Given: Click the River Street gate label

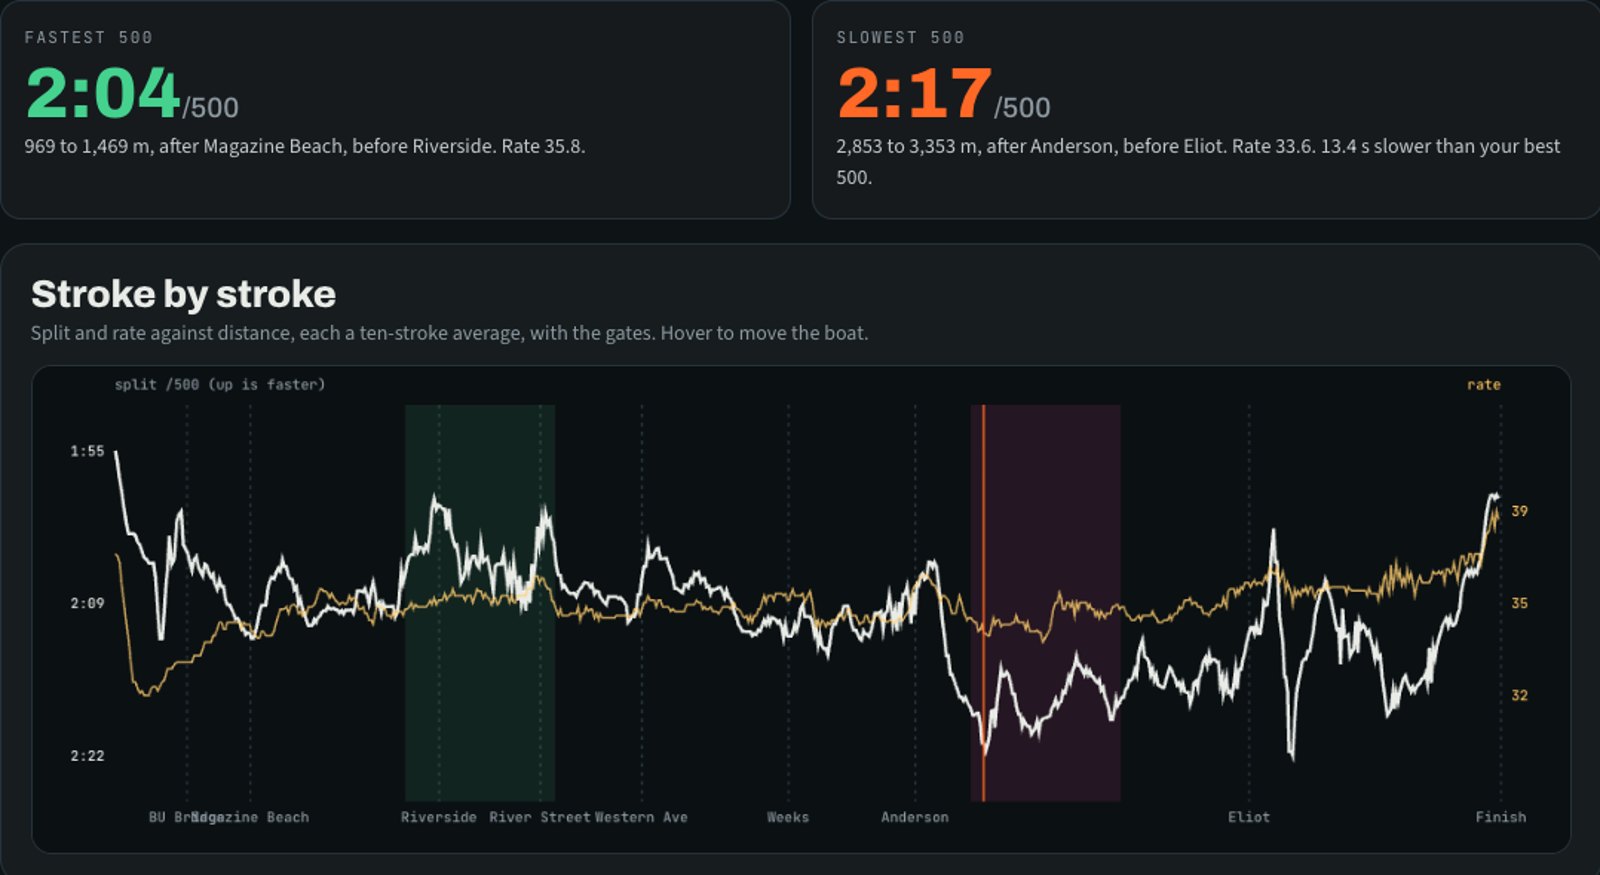Looking at the screenshot, I should (x=540, y=817).
